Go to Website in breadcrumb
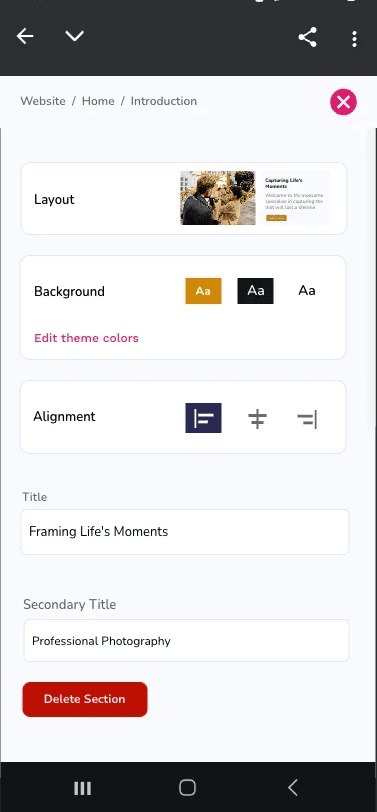Image resolution: width=377 pixels, height=812 pixels. (x=43, y=101)
